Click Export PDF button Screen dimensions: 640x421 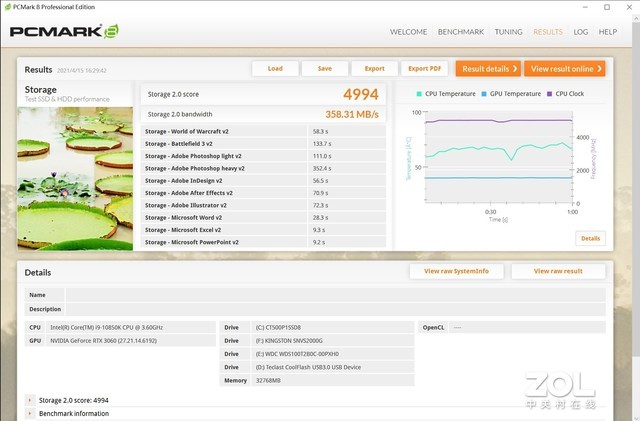click(x=424, y=69)
